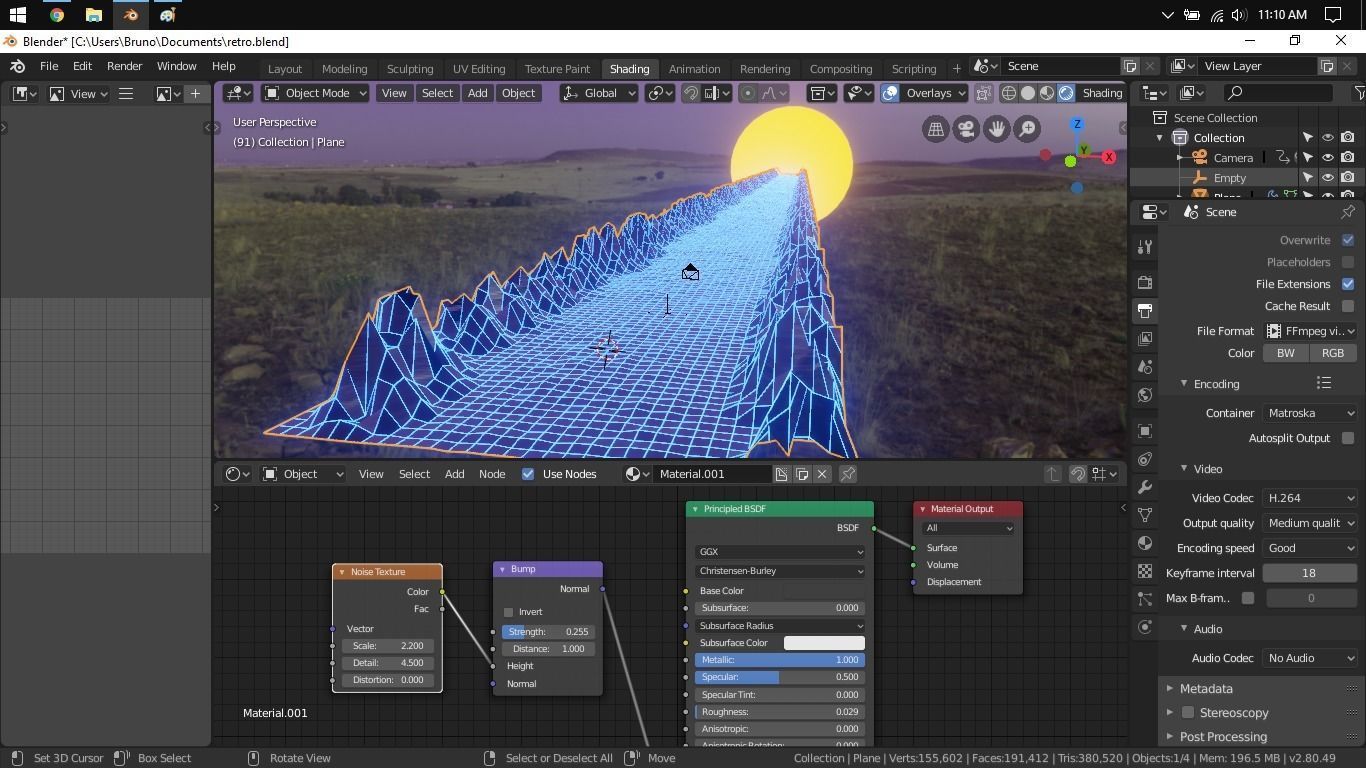Set color mode to BW
This screenshot has width=1366, height=768.
(x=1285, y=353)
